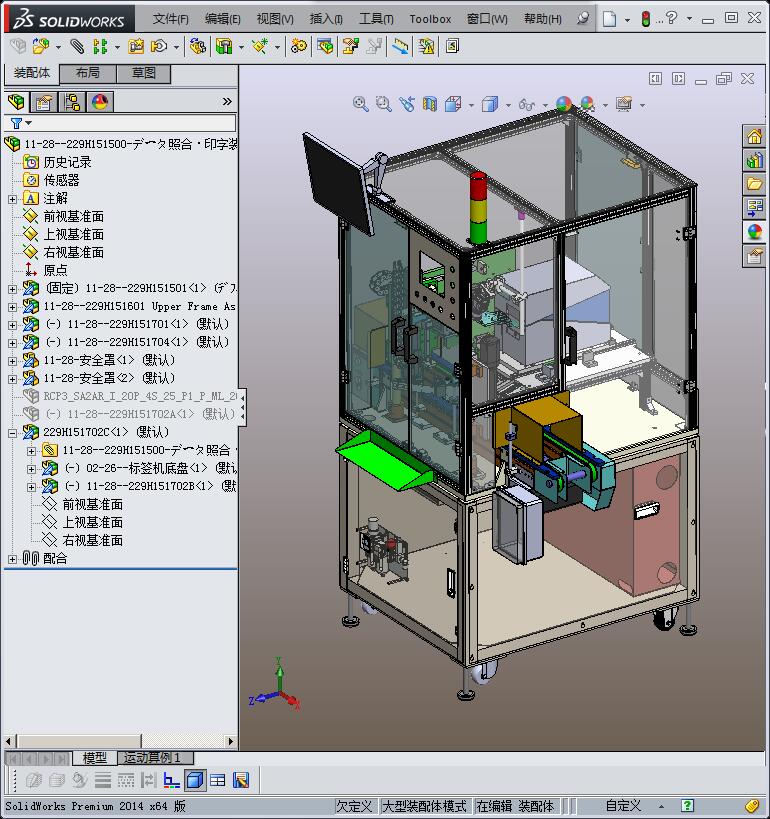The image size is (770, 819).
Task: Toggle the rightmost bottom toolbar icon
Action: [x=241, y=780]
